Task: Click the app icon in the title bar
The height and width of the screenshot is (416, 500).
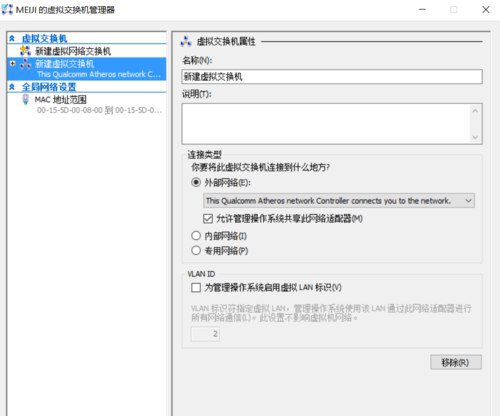Action: click(7, 10)
